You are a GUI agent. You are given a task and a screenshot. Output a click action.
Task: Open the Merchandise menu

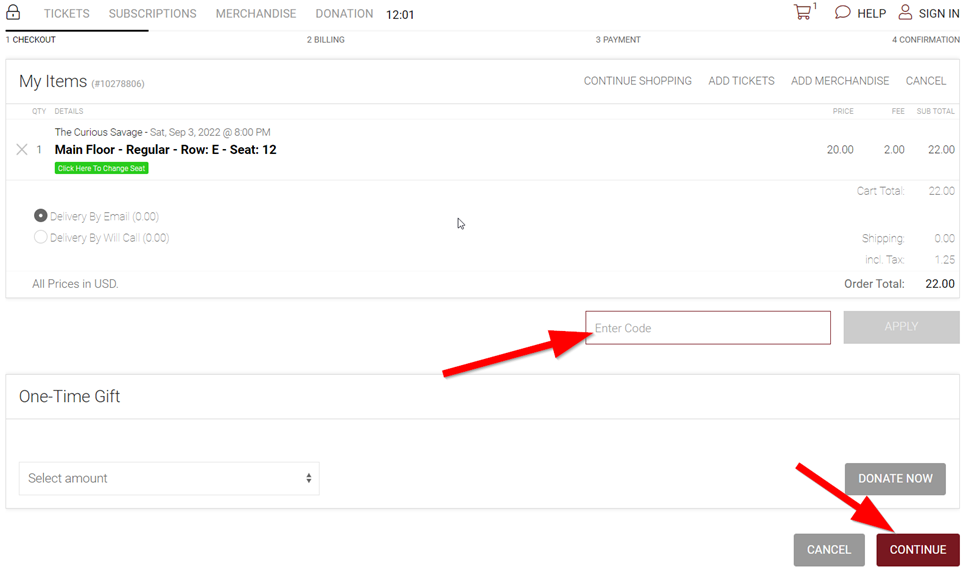[256, 14]
